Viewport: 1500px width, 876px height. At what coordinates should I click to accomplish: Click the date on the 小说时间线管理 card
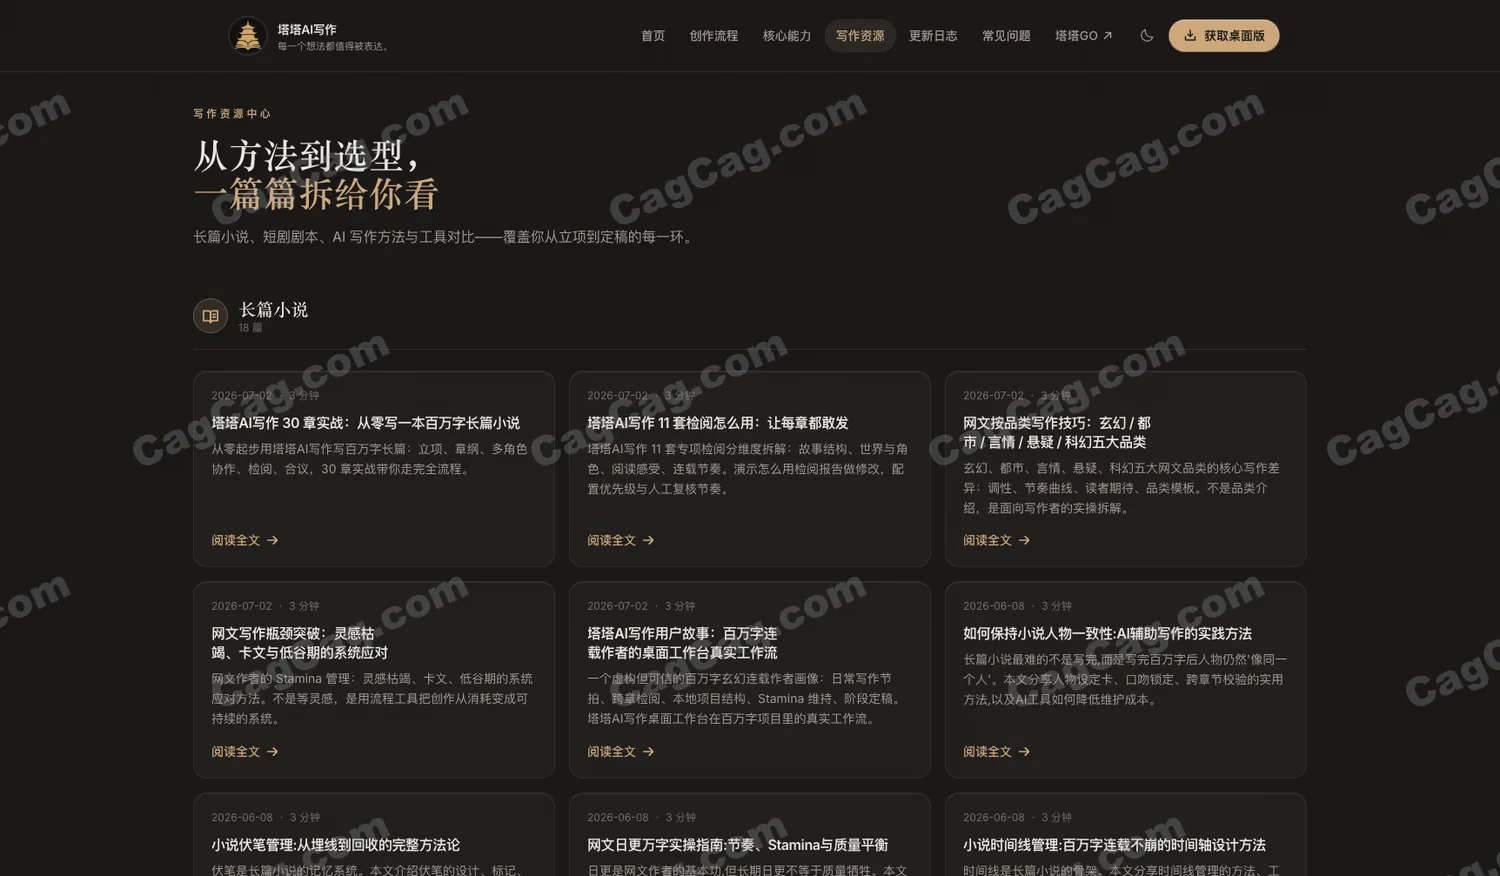click(994, 818)
